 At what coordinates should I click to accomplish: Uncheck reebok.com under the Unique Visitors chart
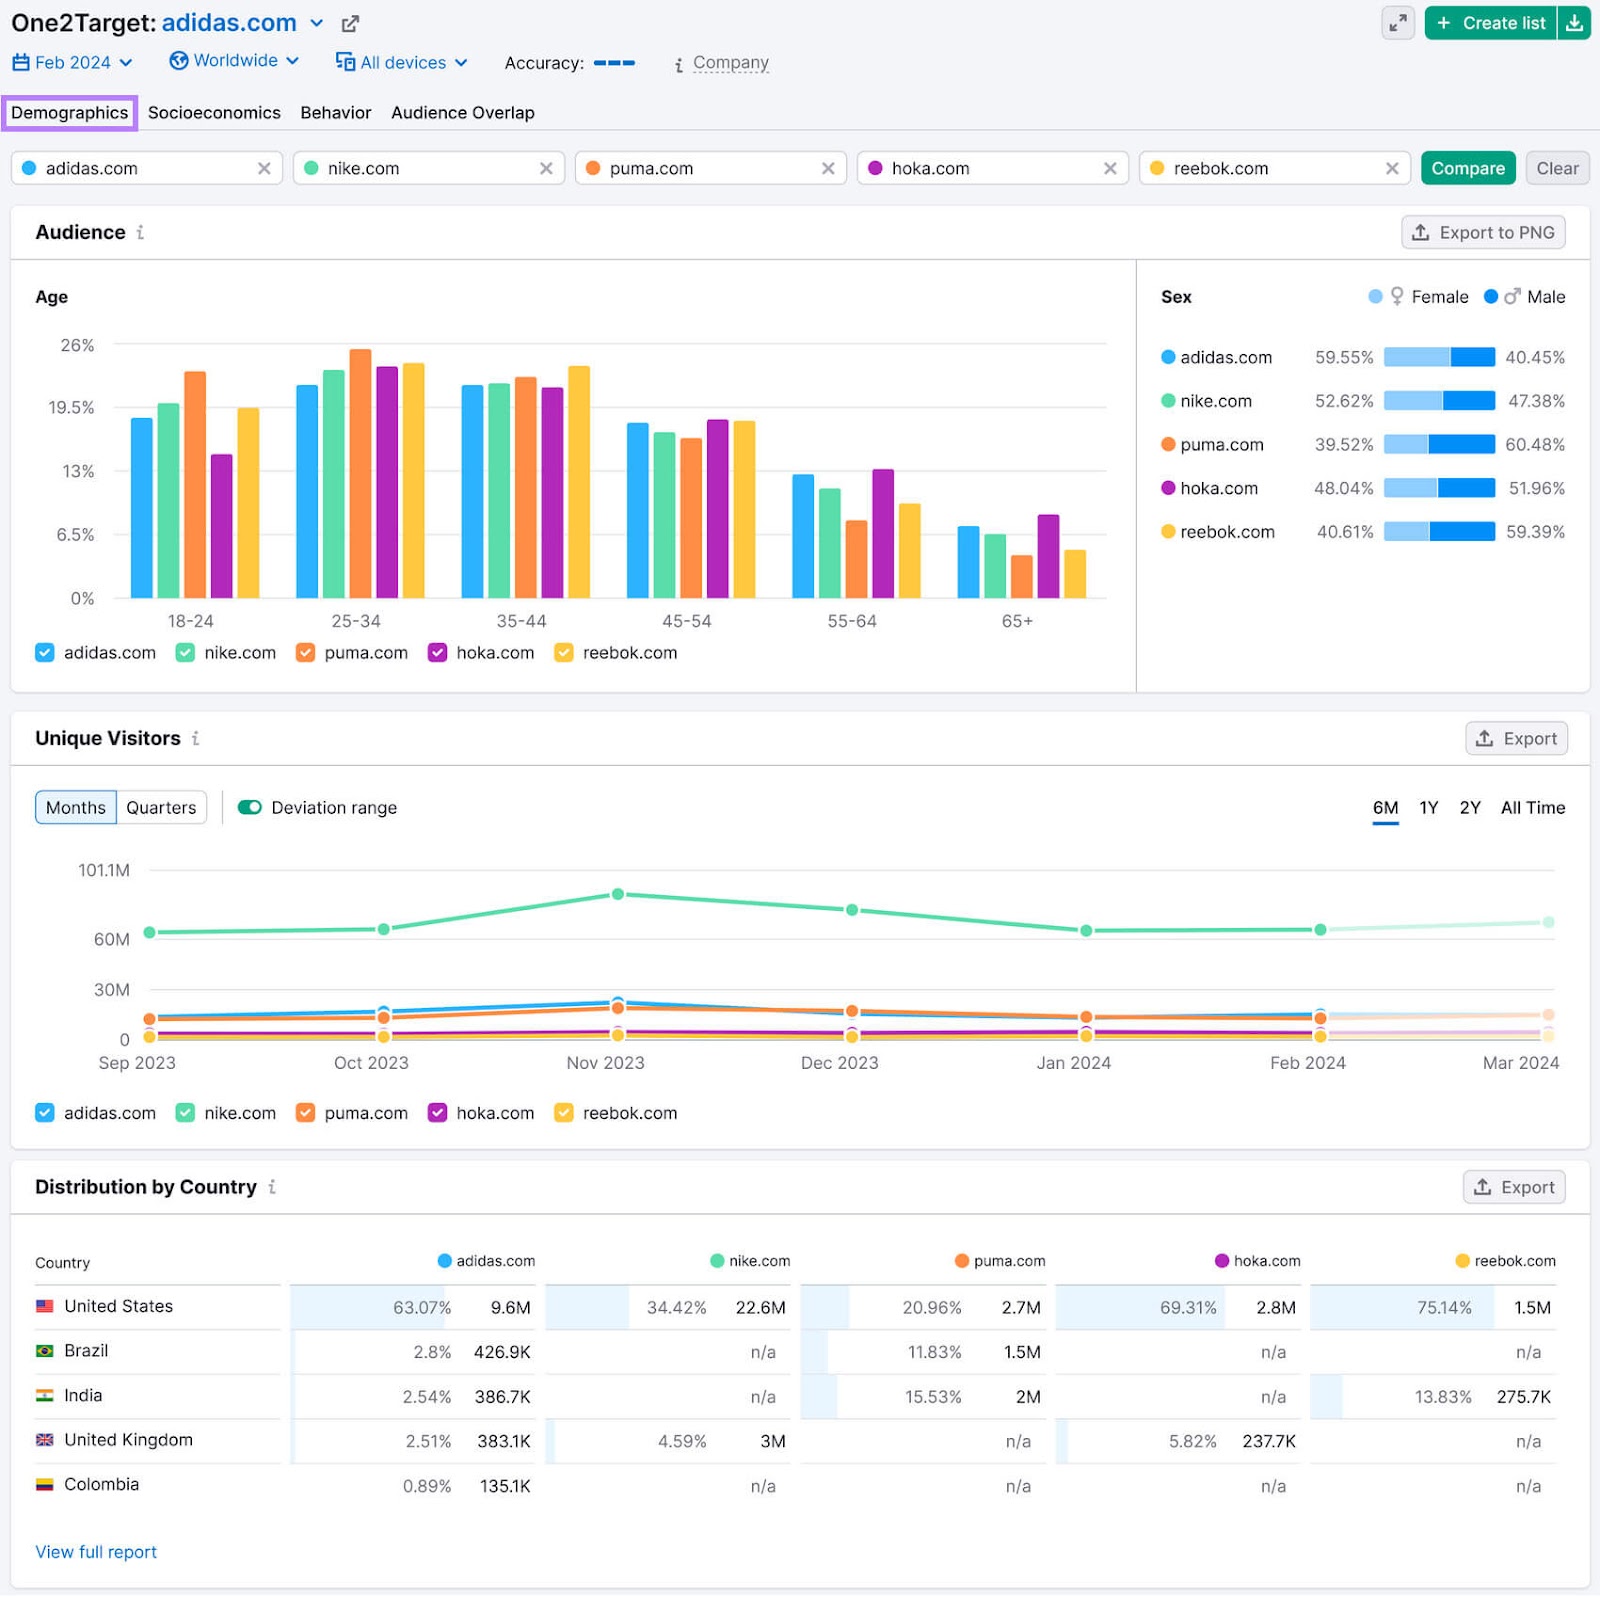563,1112
